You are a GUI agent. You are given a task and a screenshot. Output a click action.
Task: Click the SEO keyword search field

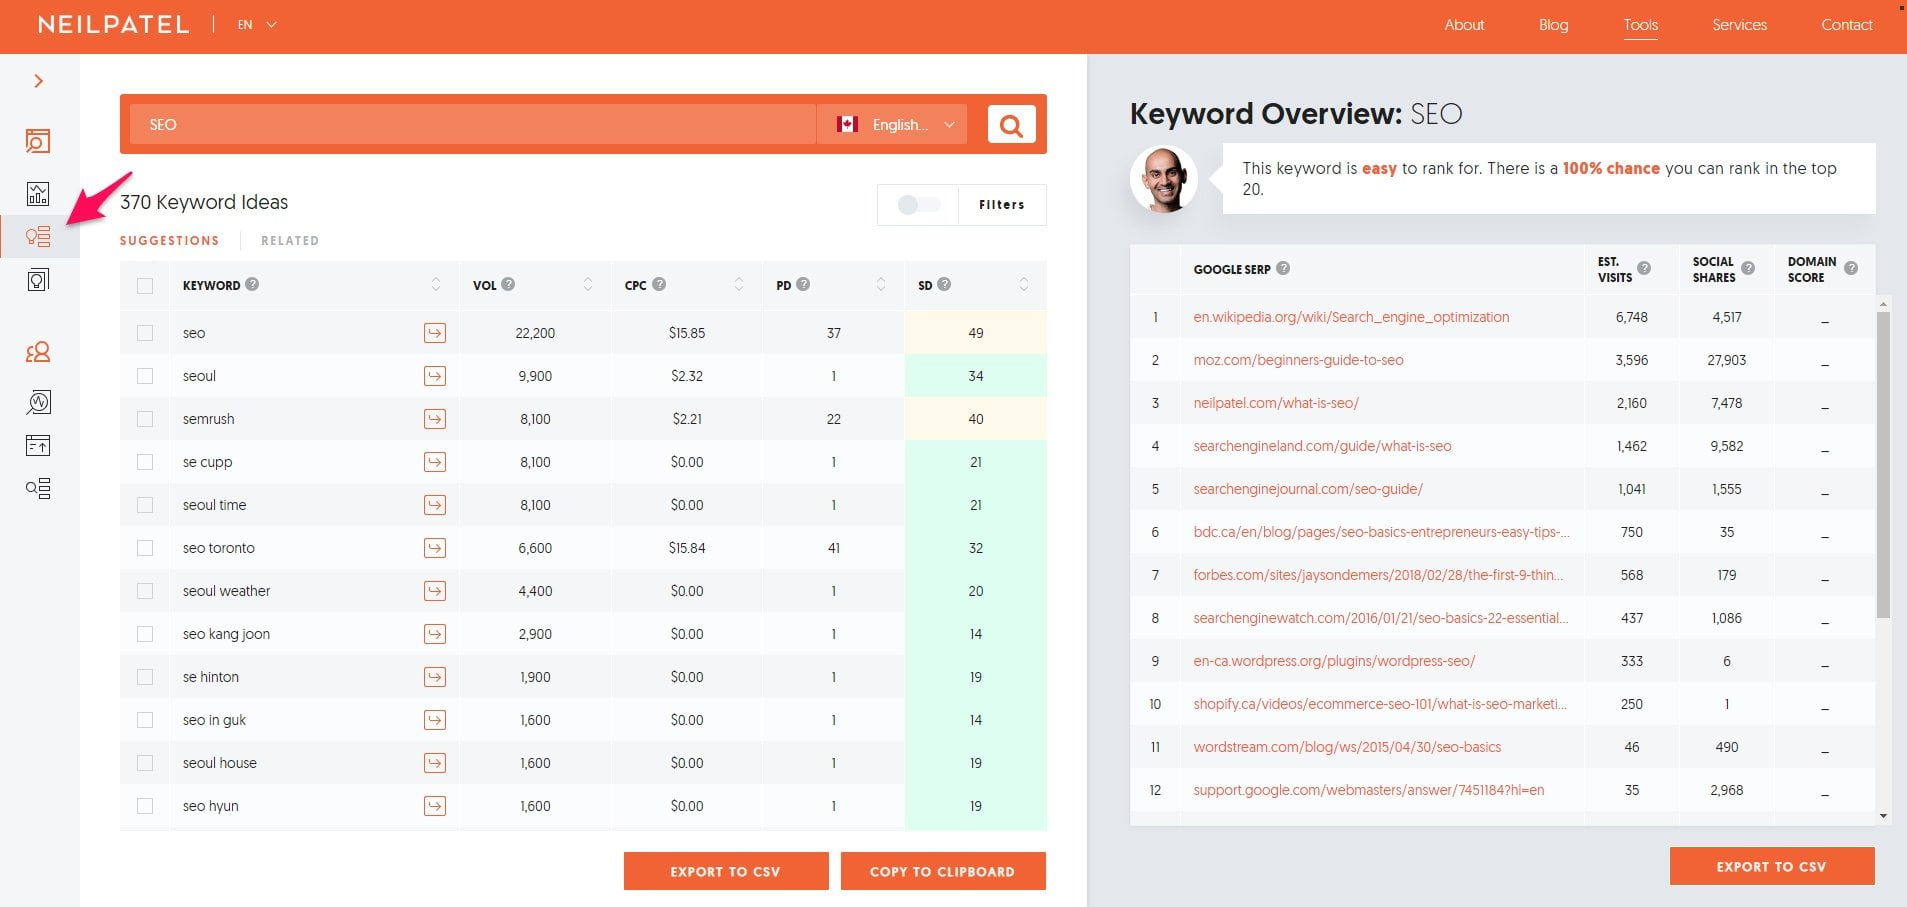(x=473, y=125)
